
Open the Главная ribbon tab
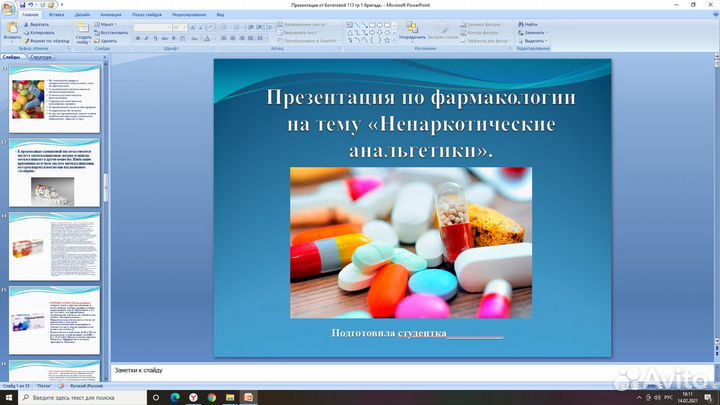pos(30,15)
